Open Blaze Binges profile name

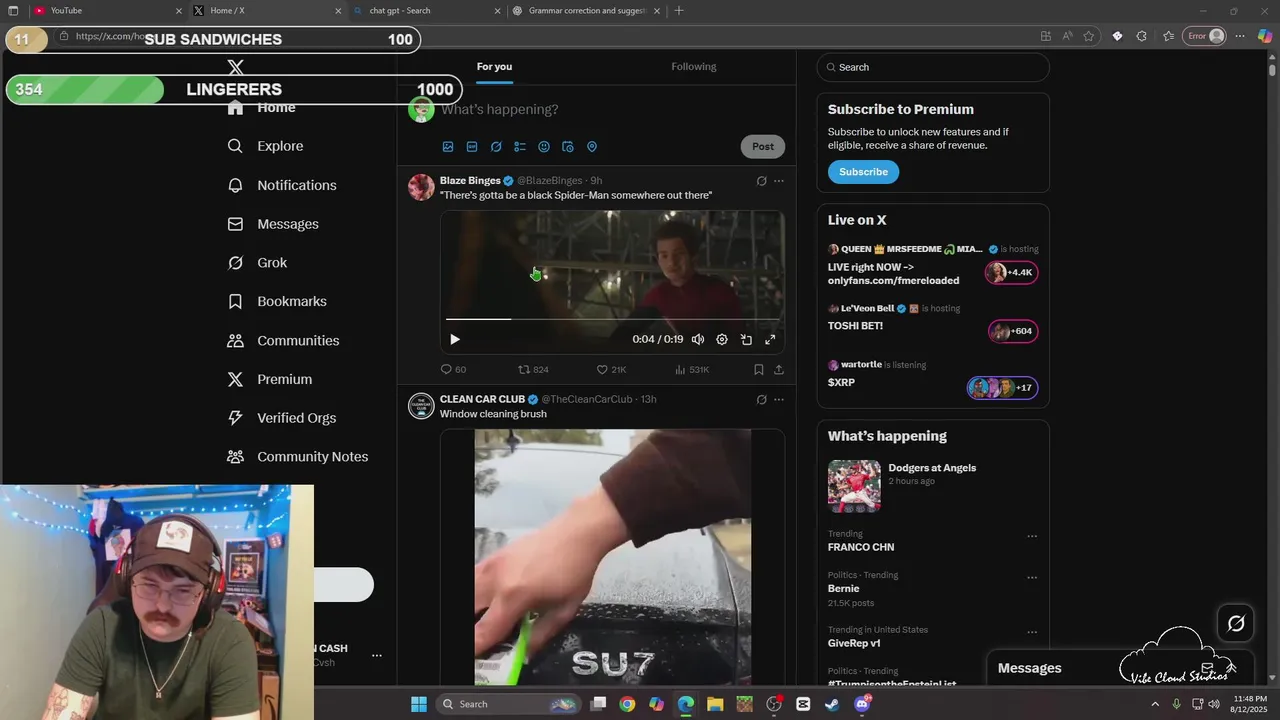(x=470, y=181)
